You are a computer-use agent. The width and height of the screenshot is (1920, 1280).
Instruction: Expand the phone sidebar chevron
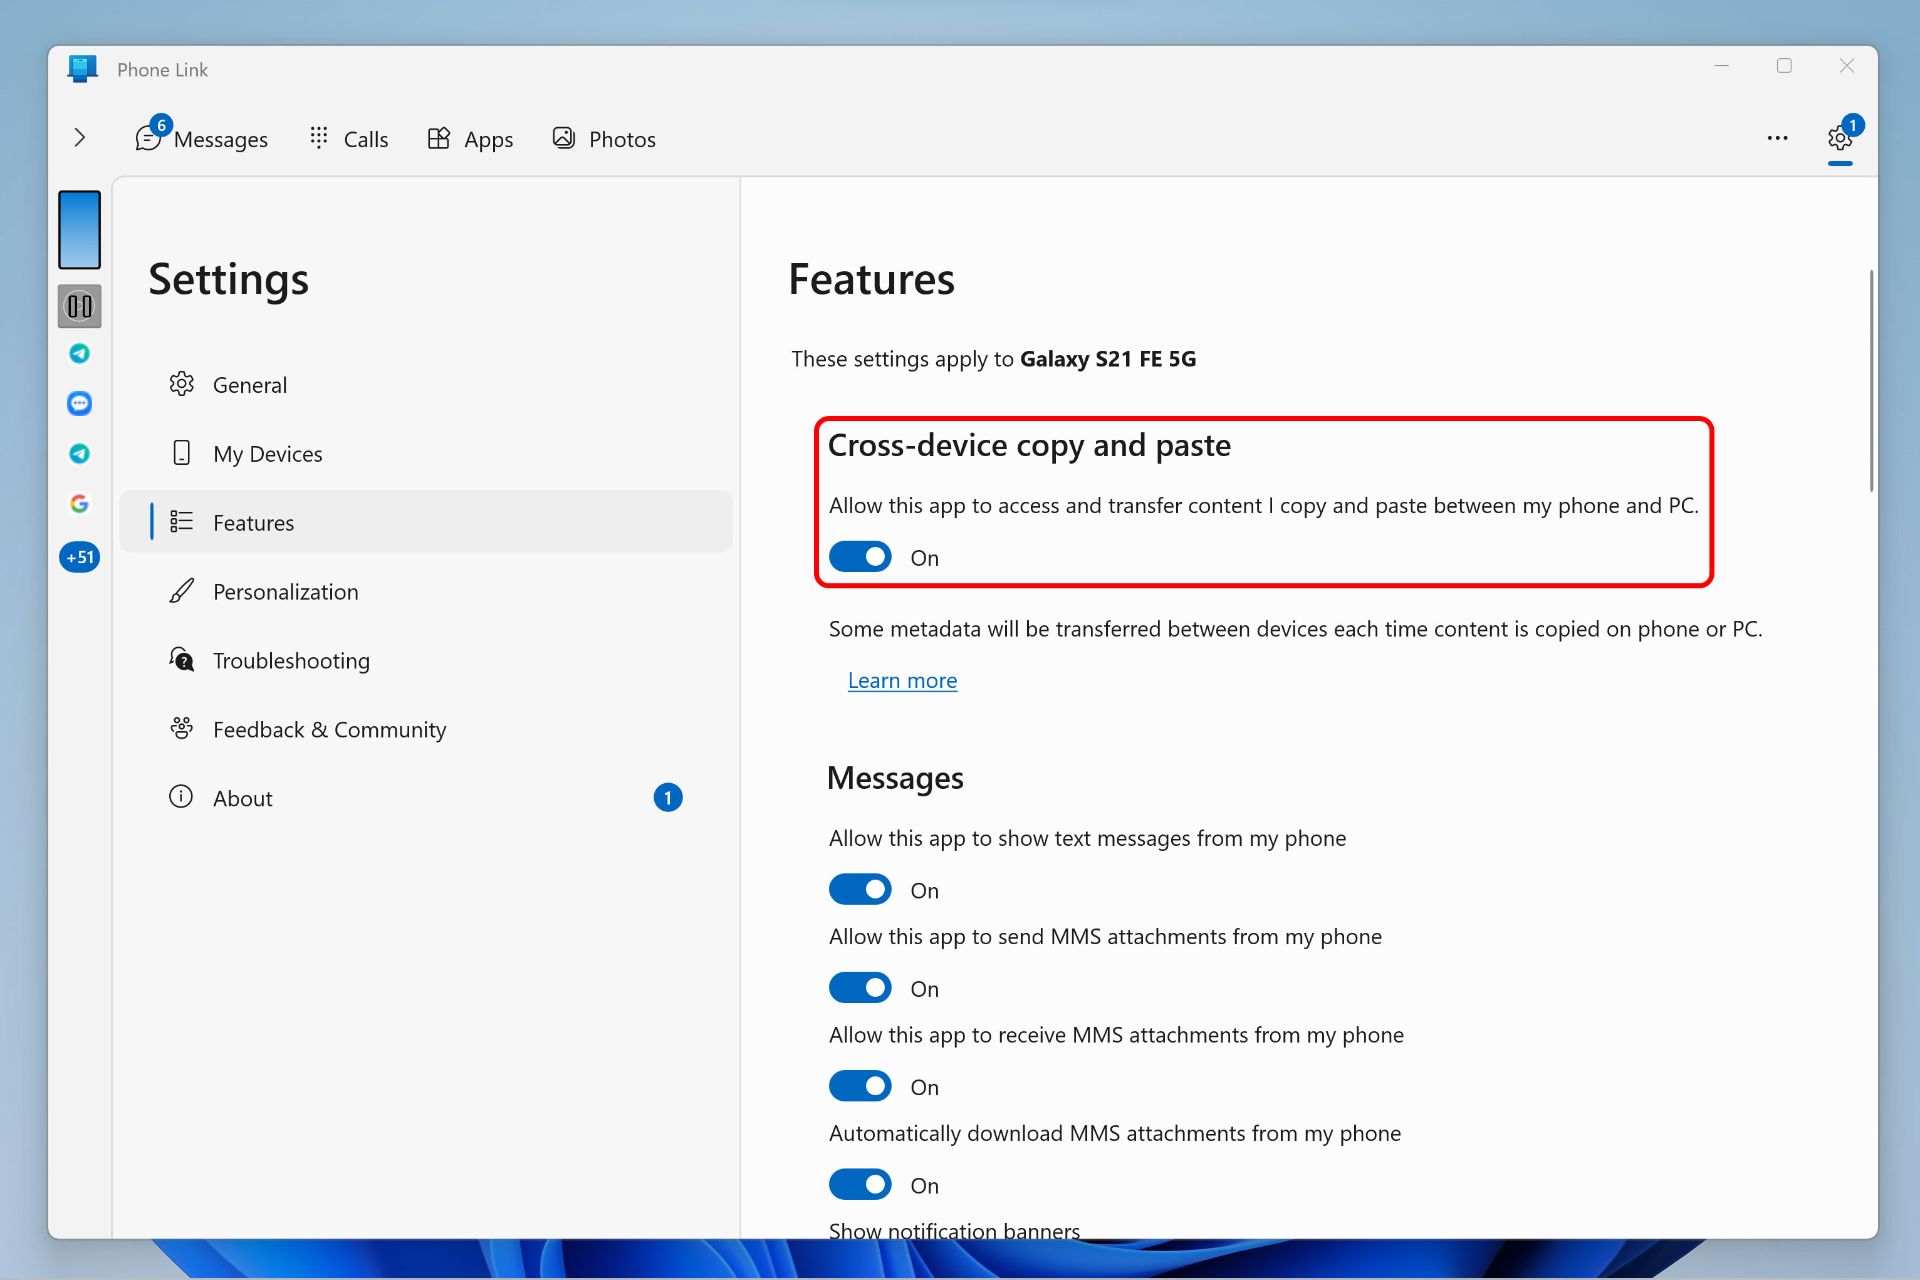pos(80,138)
